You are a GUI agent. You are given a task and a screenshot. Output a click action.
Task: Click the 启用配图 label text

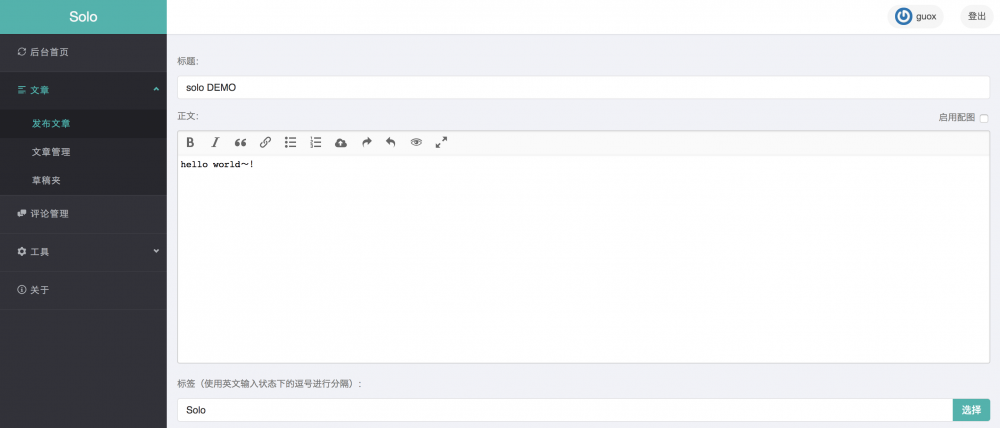[957, 117]
